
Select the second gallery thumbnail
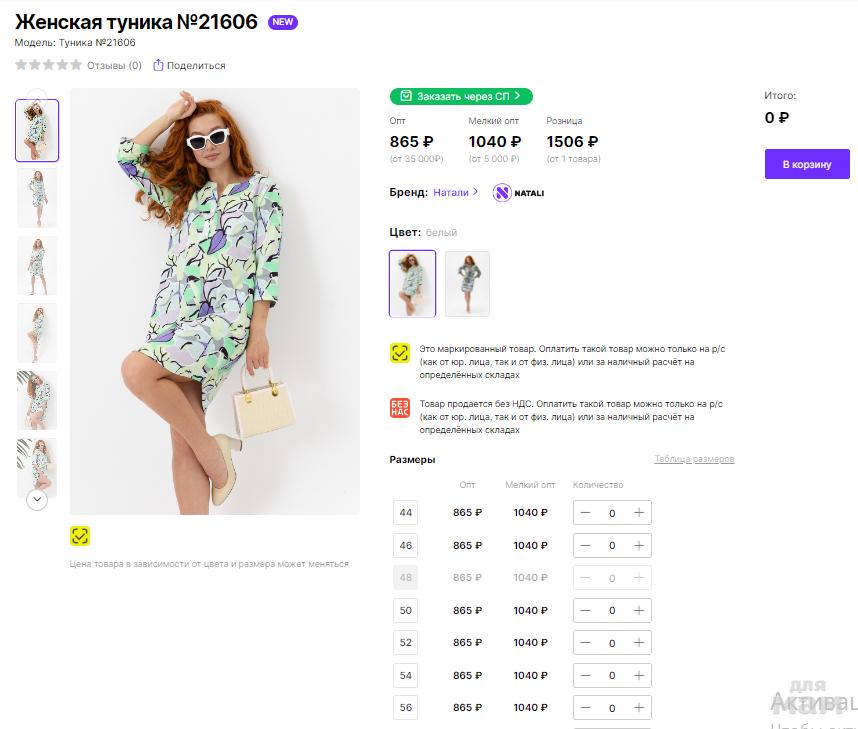click(x=37, y=198)
